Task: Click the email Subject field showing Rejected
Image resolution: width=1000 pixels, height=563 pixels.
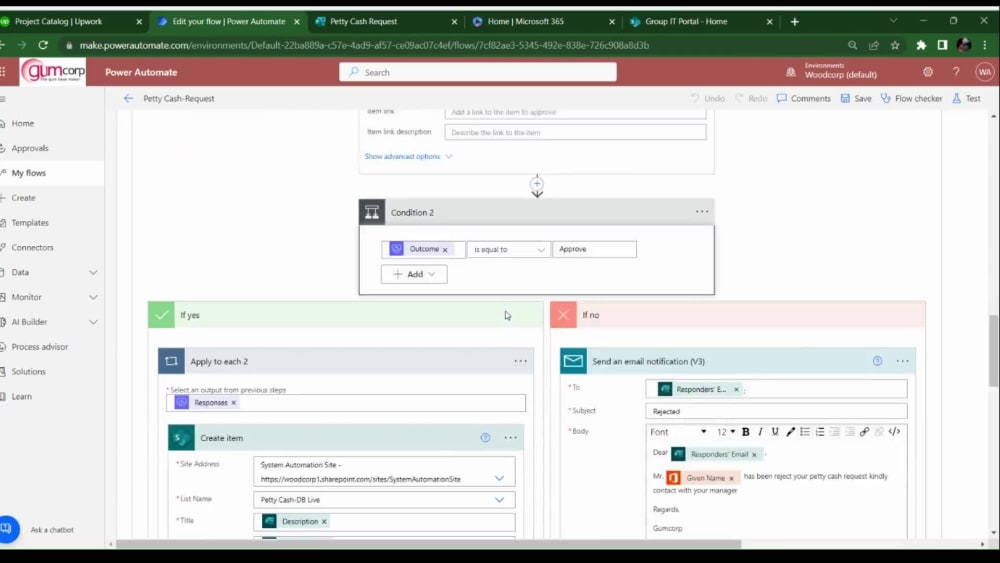Action: (x=776, y=411)
